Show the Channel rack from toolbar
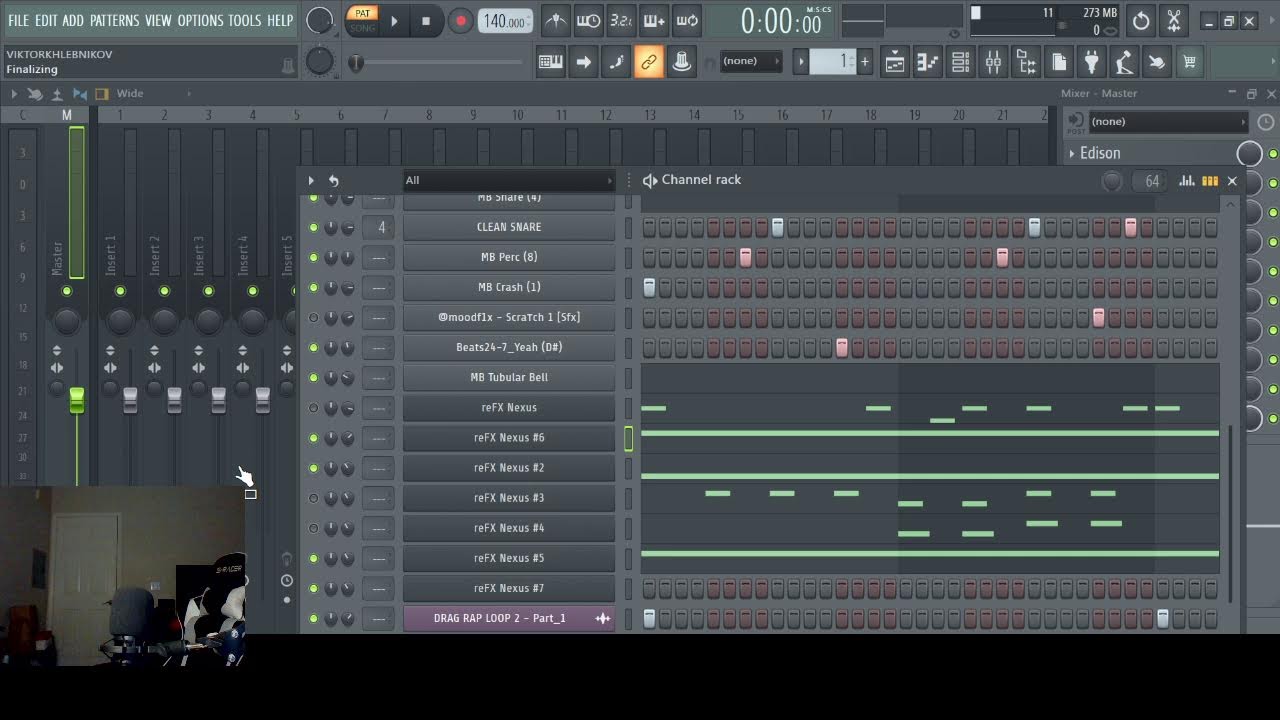1280x720 pixels. (960, 62)
